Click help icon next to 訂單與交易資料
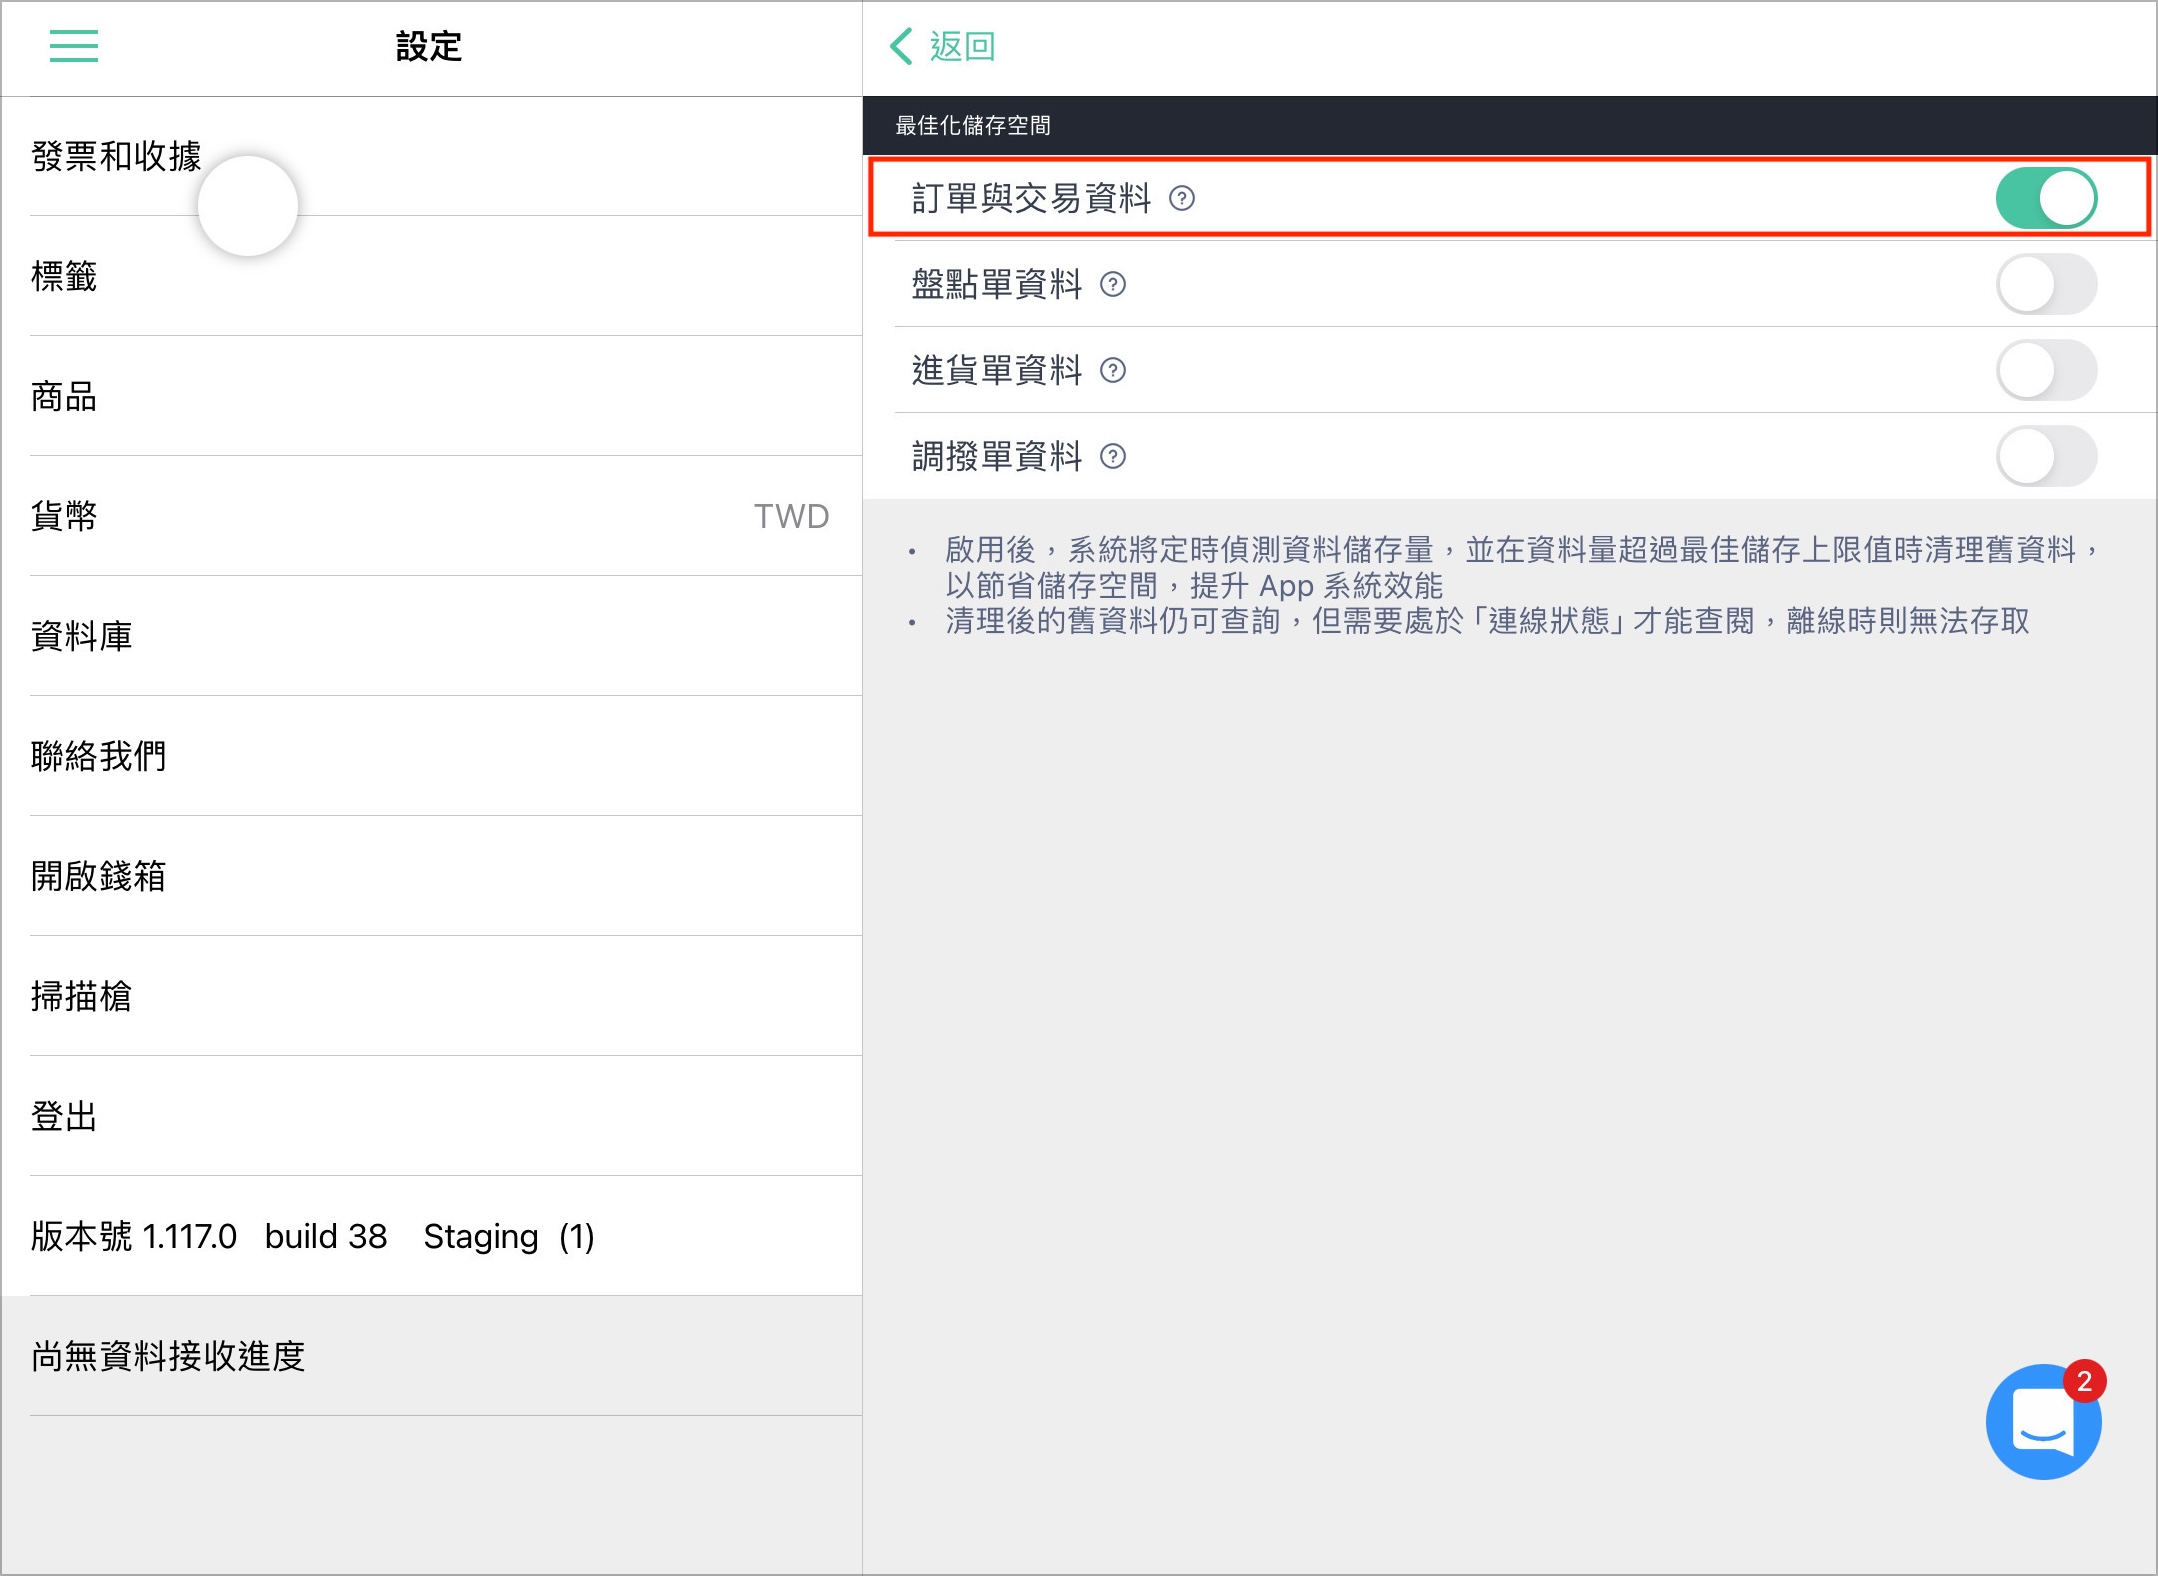Image resolution: width=2158 pixels, height=1576 pixels. click(1182, 198)
